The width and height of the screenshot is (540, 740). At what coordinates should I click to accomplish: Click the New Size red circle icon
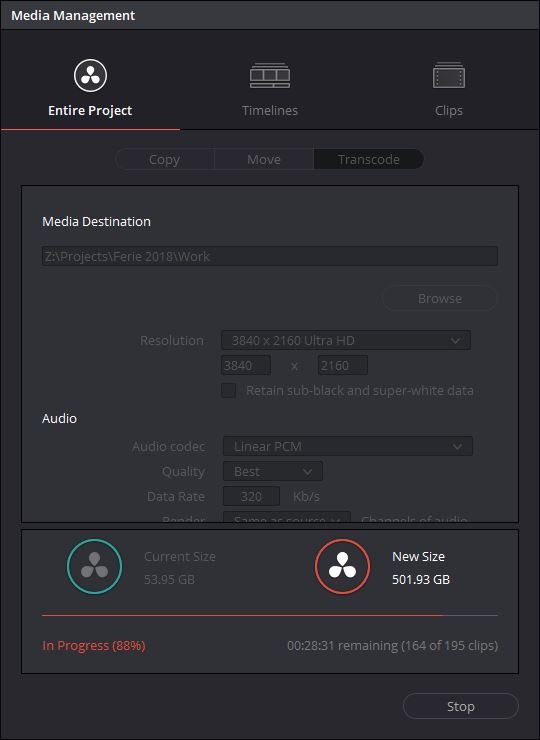tap(342, 566)
